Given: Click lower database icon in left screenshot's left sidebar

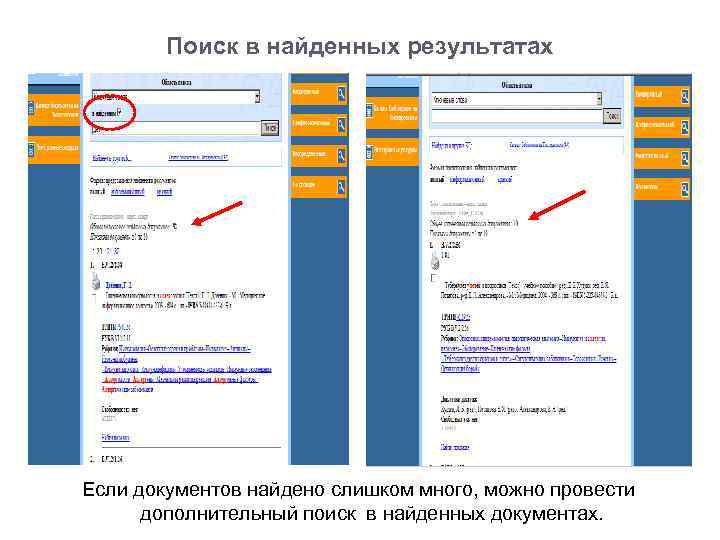Looking at the screenshot, I should [31, 150].
